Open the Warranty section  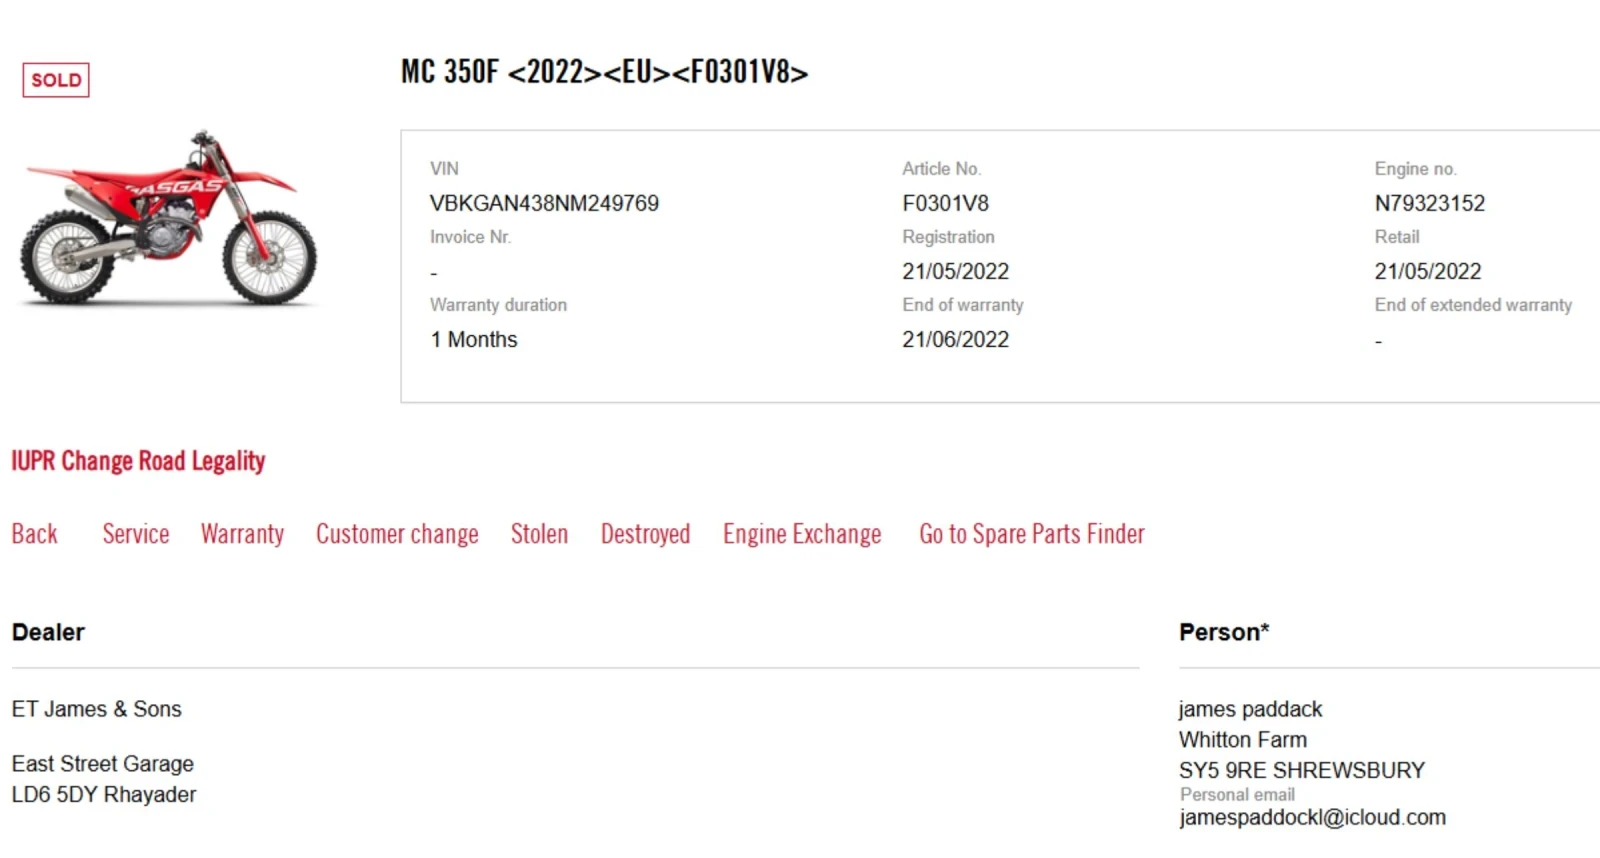[242, 534]
